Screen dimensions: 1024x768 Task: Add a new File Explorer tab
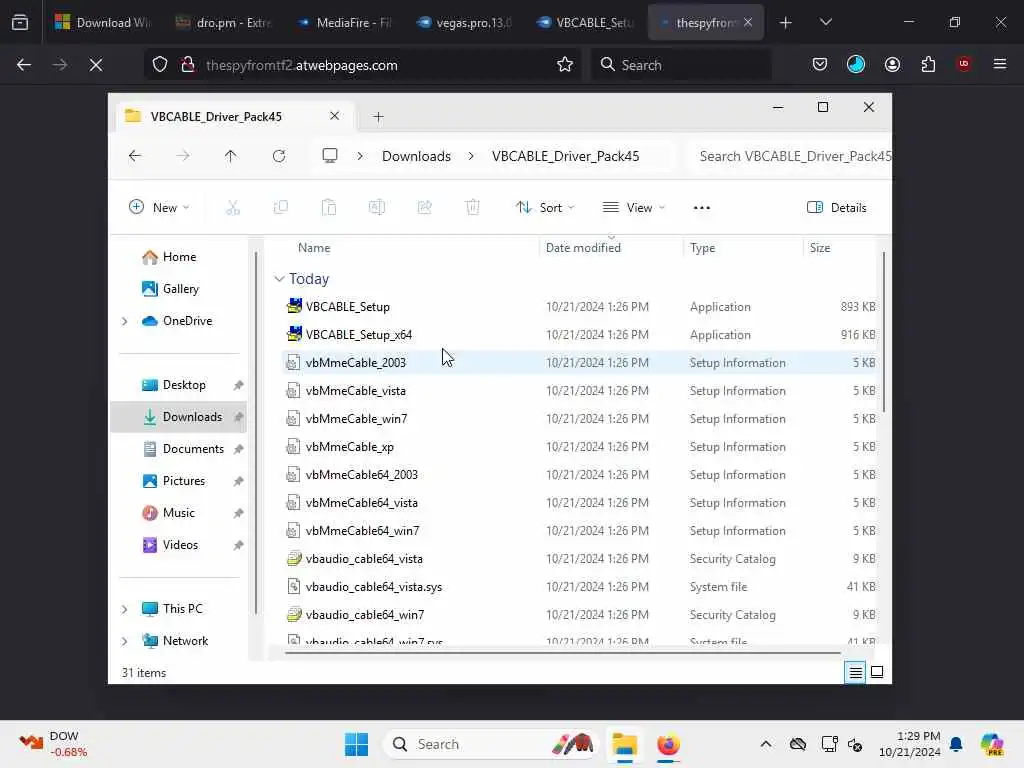(x=378, y=117)
